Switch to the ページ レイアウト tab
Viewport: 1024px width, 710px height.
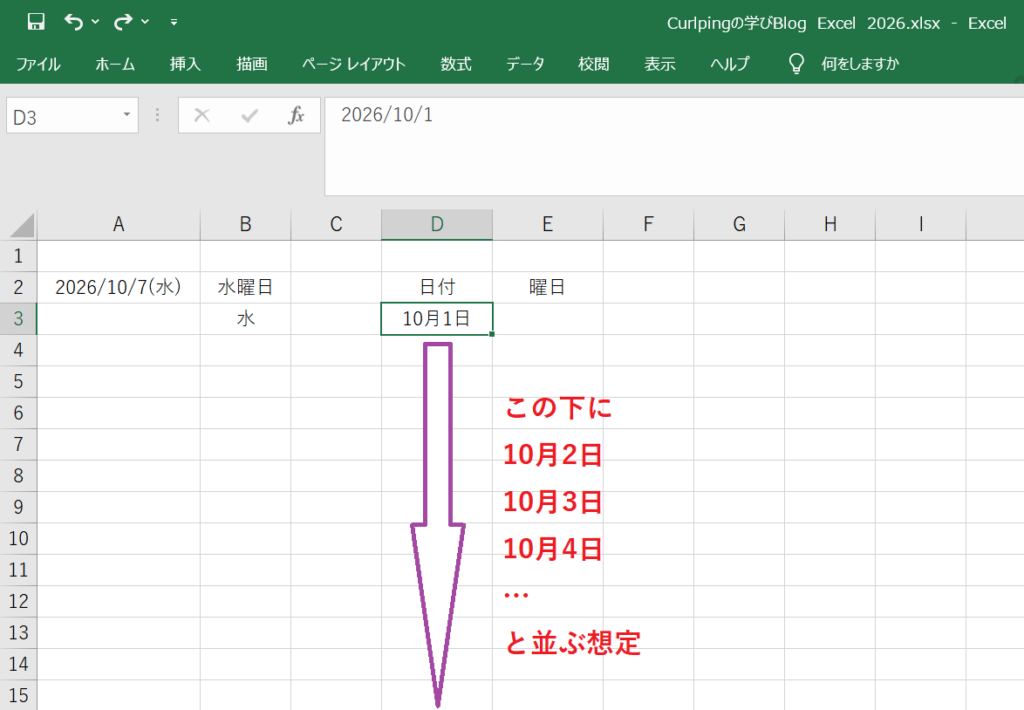[x=353, y=64]
